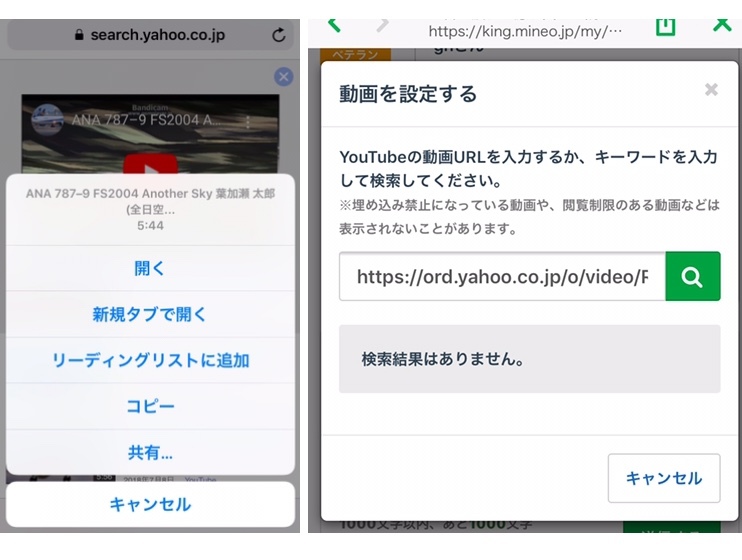Close the in-app browser with the green X

click(x=721, y=23)
